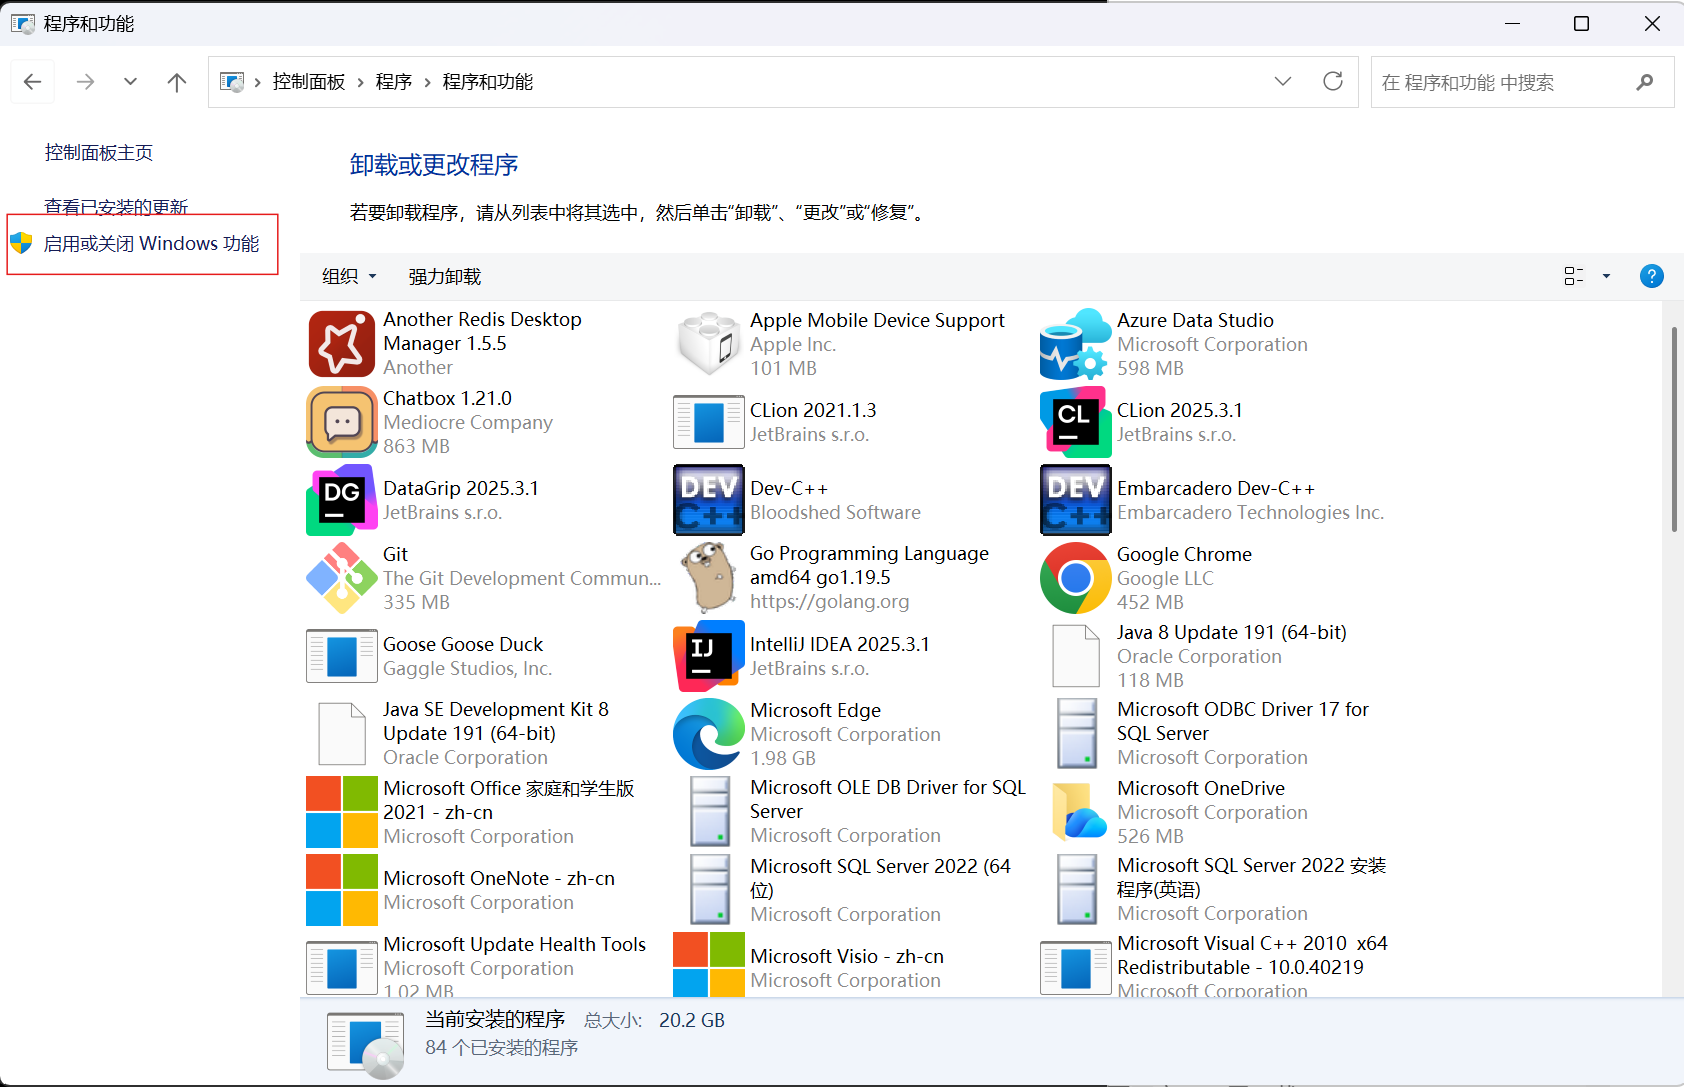The image size is (1684, 1087).
Task: Click the Embarcadero Dev-C++ icon
Action: pyautogui.click(x=1076, y=500)
